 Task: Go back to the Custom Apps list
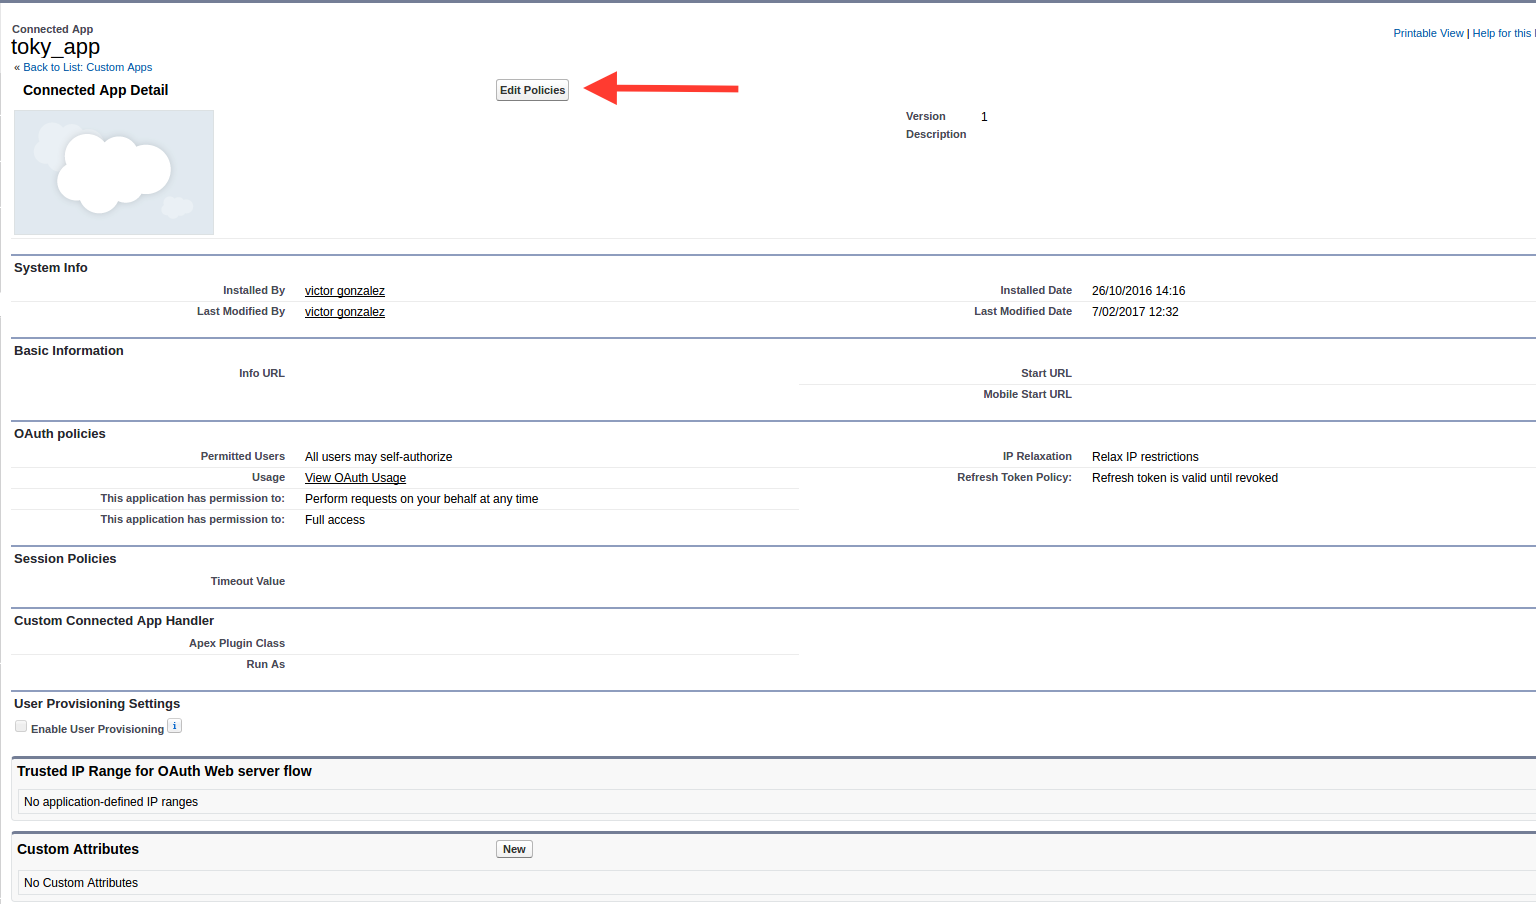tap(84, 68)
